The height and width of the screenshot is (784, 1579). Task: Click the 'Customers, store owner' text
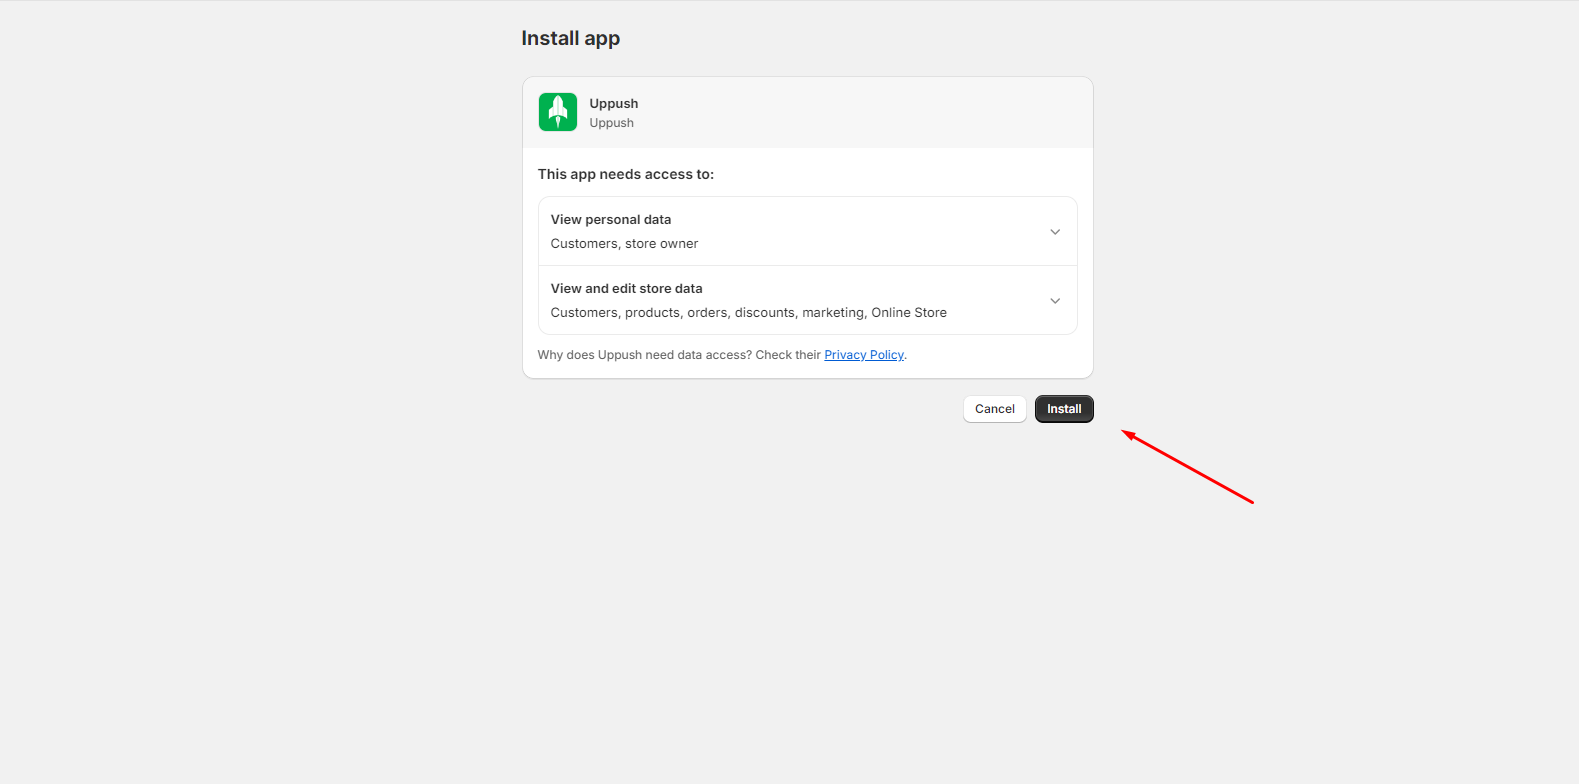point(625,244)
